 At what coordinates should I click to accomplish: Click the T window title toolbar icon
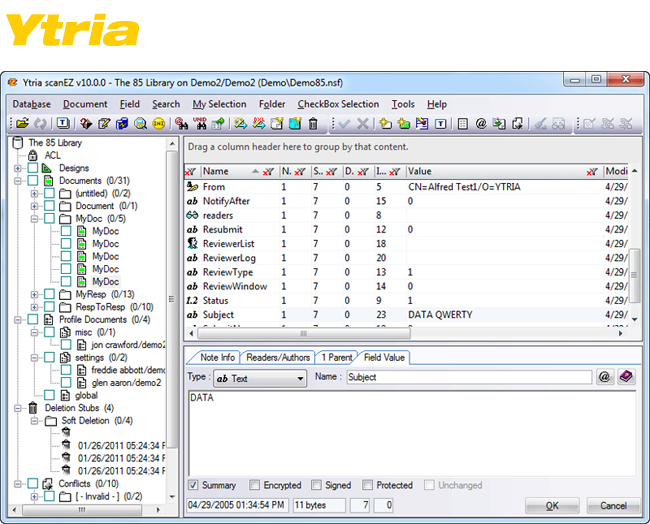[x=63, y=123]
